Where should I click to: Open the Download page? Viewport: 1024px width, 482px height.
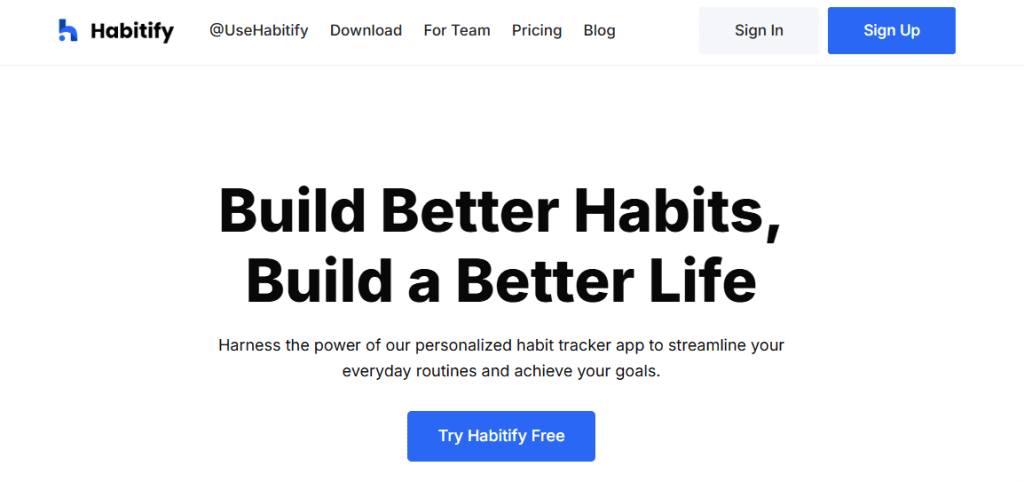tap(366, 31)
